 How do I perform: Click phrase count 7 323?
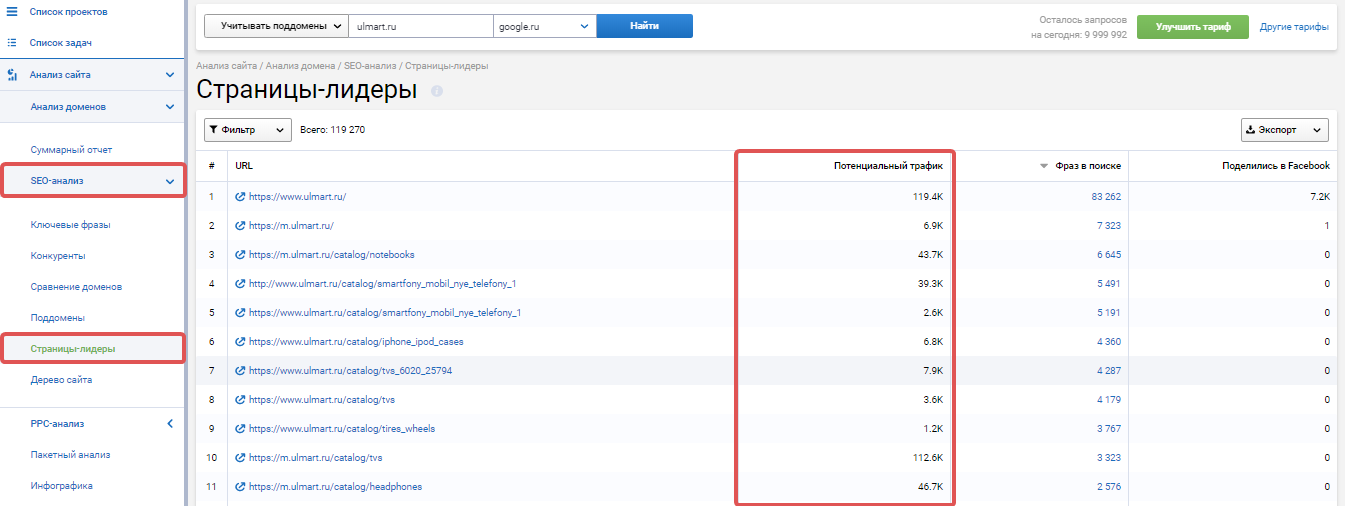(x=1109, y=226)
